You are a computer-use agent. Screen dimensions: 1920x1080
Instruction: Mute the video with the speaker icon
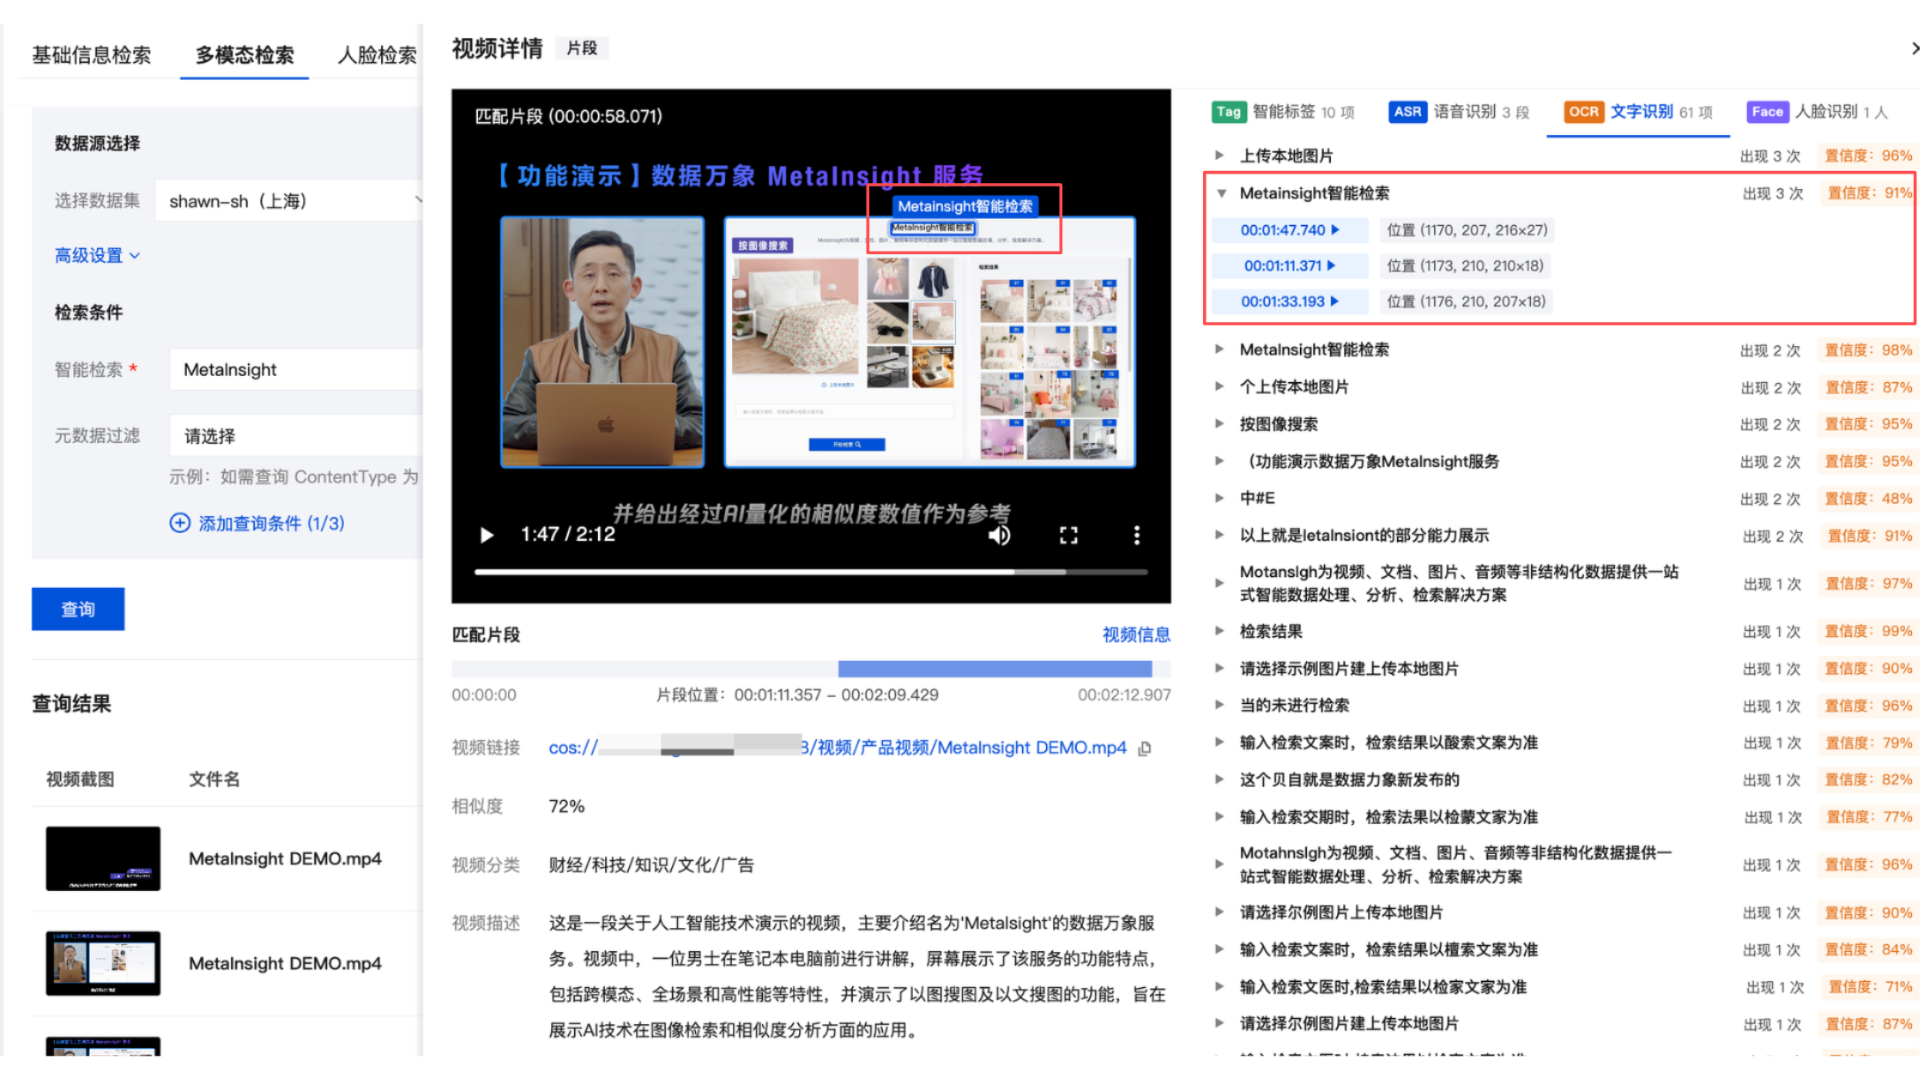click(999, 535)
